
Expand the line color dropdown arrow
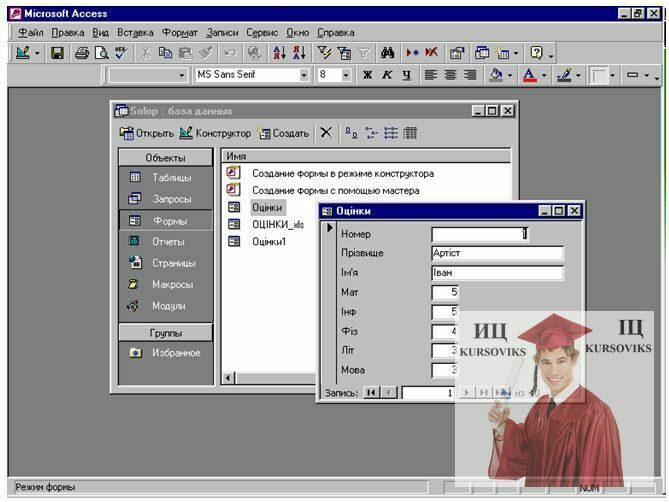[578, 75]
